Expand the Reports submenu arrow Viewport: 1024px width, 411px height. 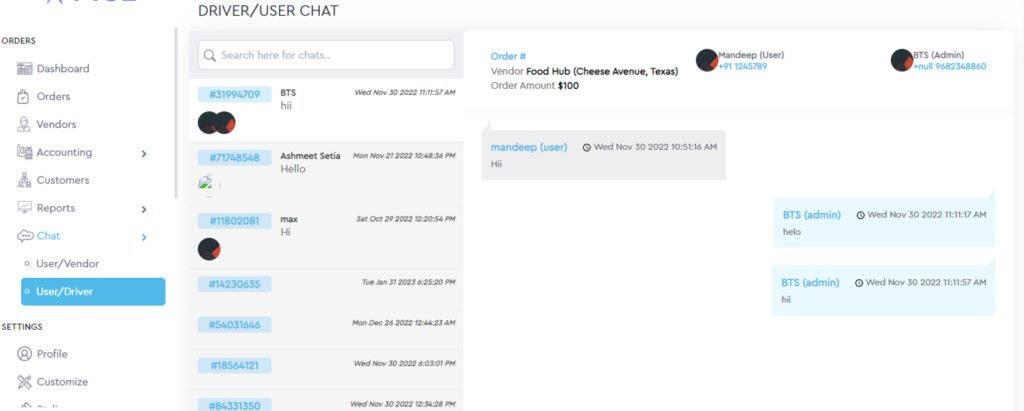click(x=144, y=209)
